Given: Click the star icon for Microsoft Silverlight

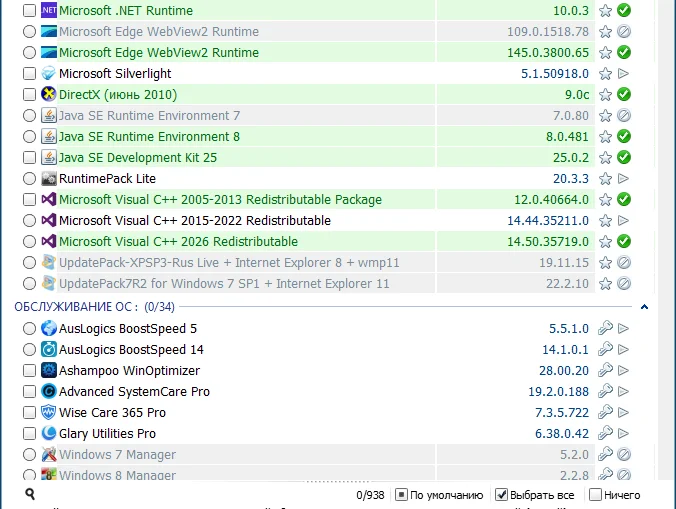Looking at the screenshot, I should 605,74.
